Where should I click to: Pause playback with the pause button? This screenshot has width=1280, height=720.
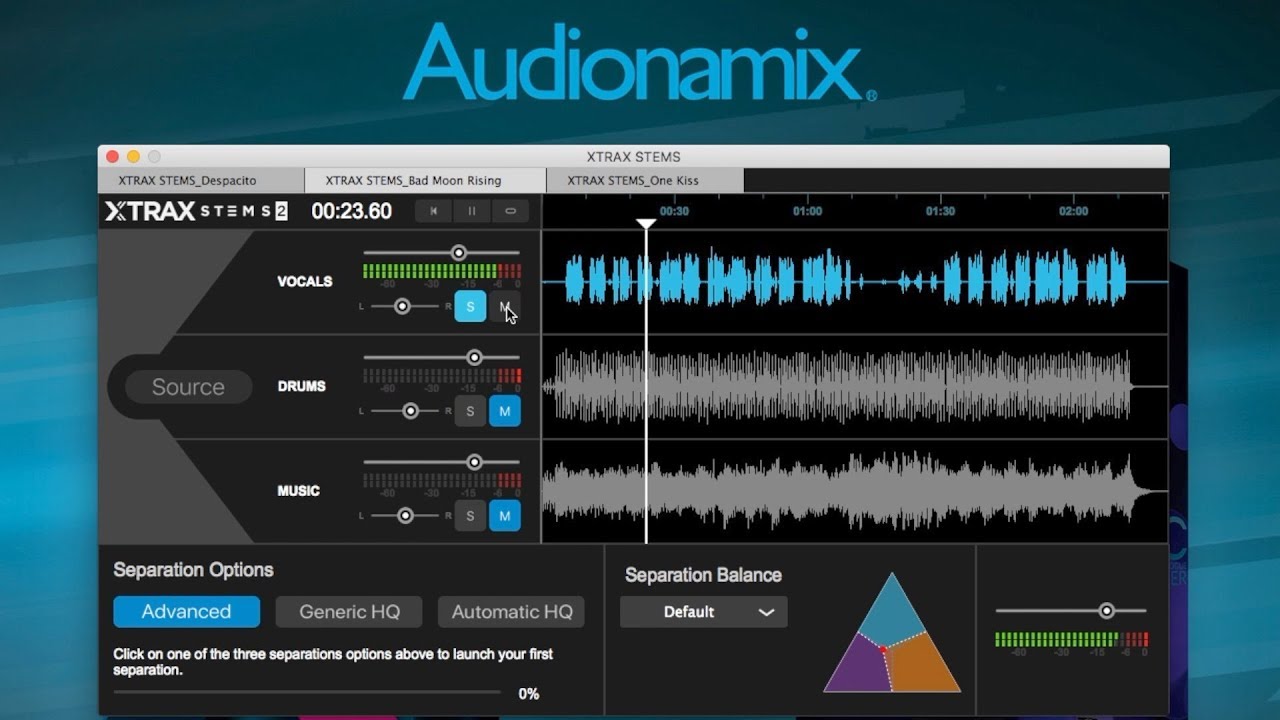click(472, 211)
